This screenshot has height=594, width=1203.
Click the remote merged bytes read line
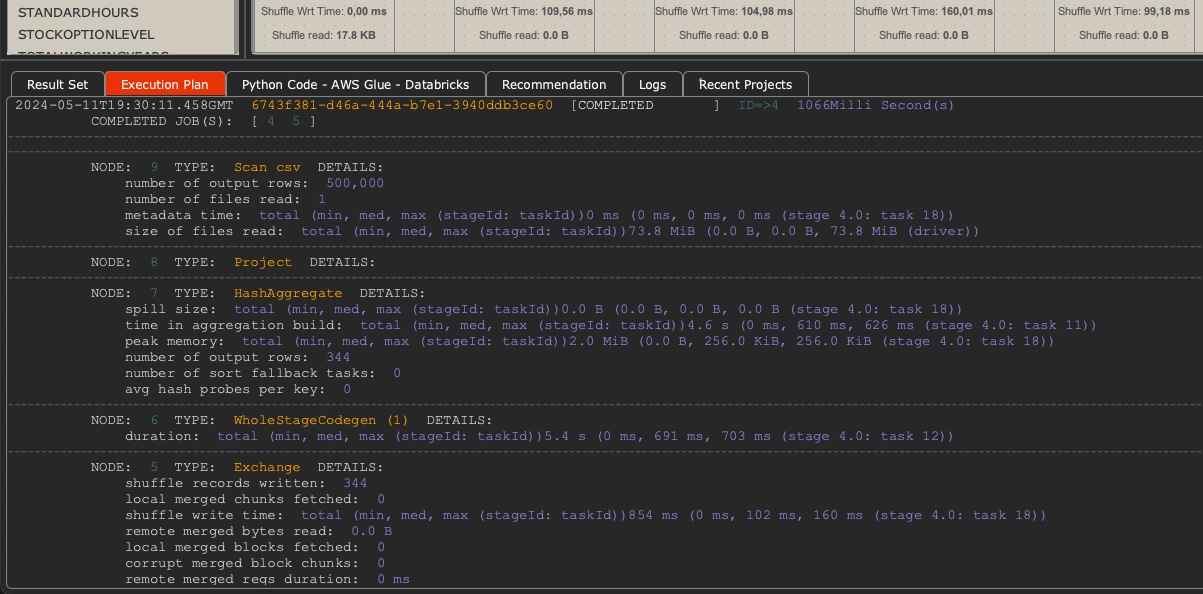[259, 531]
